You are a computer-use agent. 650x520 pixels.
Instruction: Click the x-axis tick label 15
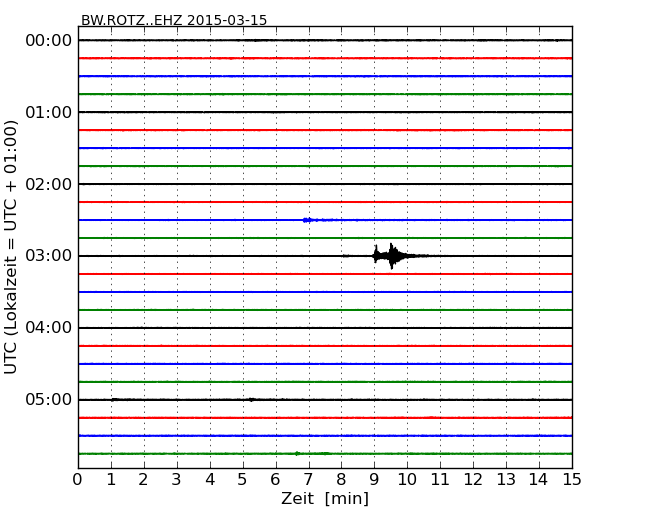572,480
